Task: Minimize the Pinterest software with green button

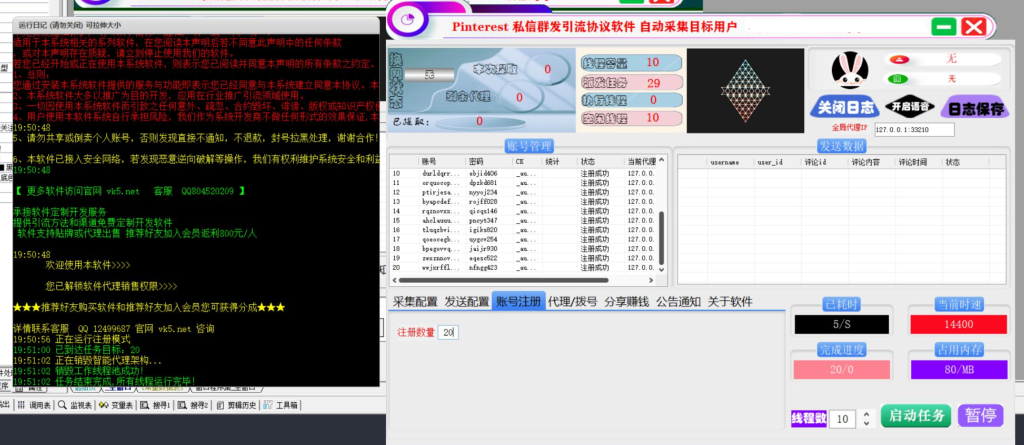Action: (944, 27)
